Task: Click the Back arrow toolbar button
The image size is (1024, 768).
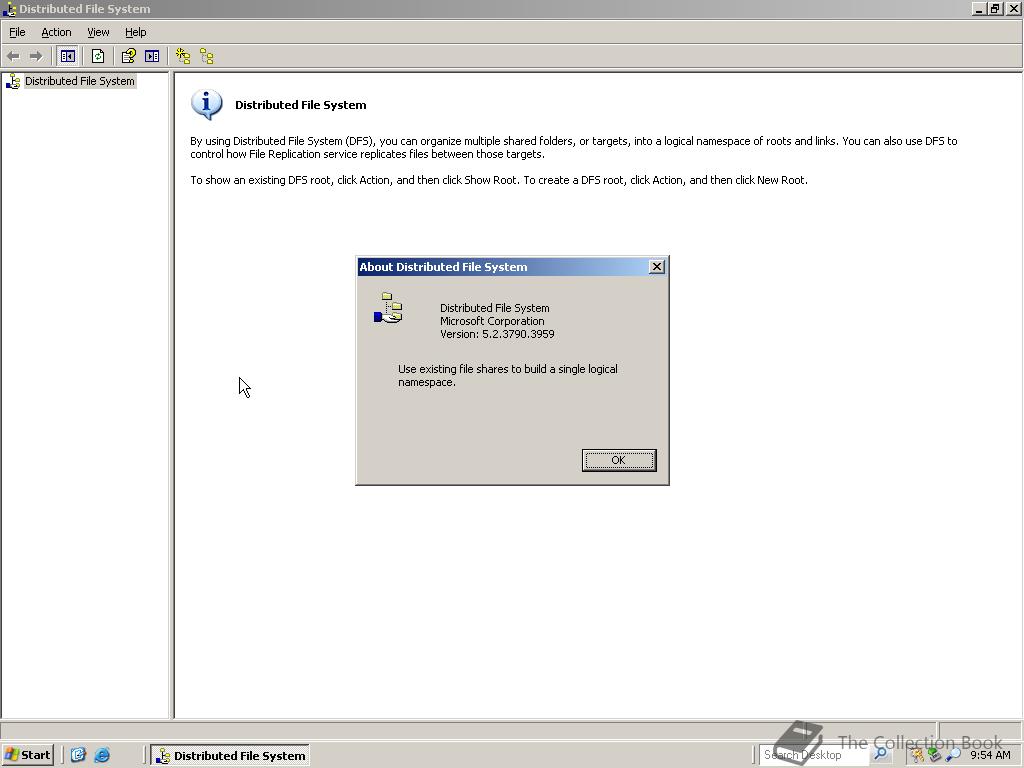Action: coord(13,57)
